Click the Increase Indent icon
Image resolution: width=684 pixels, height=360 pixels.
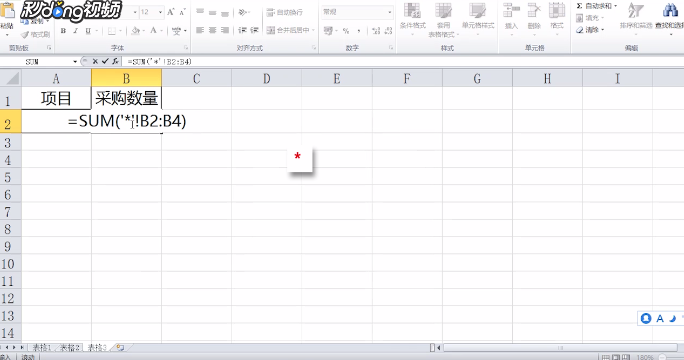pos(255,30)
